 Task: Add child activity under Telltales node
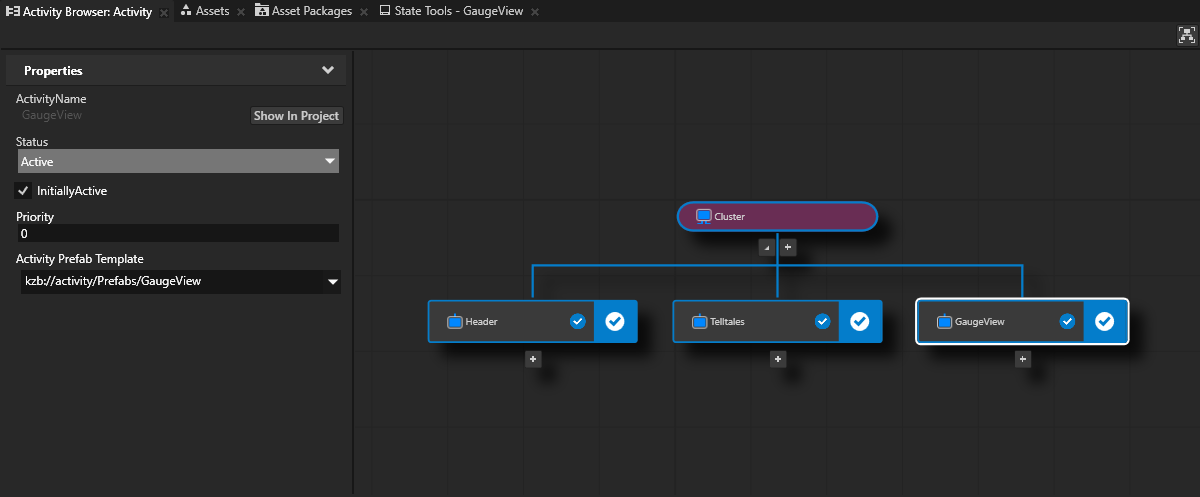pyautogui.click(x=778, y=359)
